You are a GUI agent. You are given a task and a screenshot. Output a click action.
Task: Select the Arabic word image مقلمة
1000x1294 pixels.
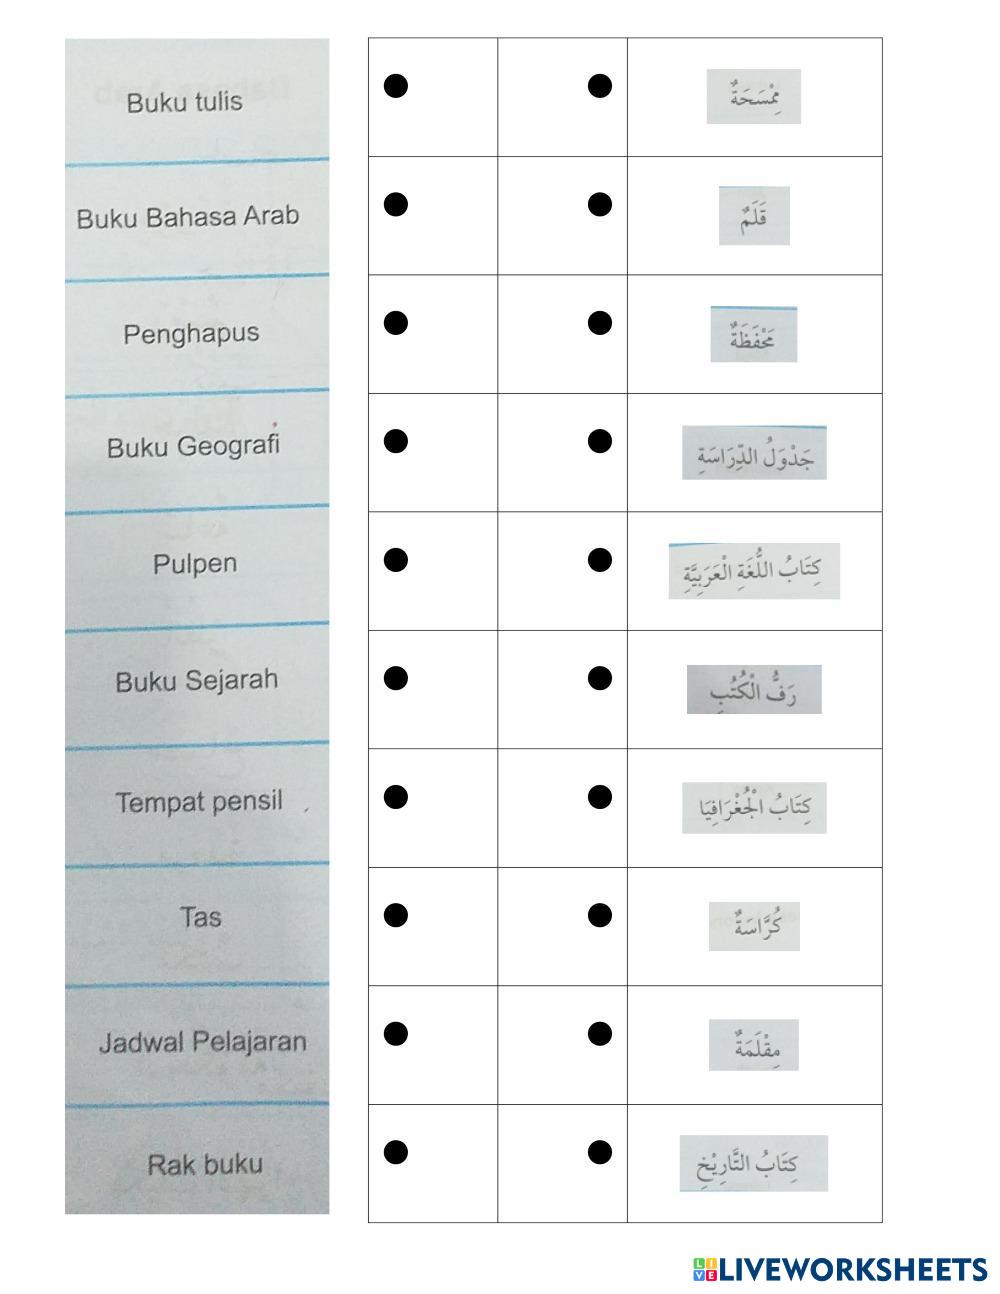click(x=754, y=1045)
